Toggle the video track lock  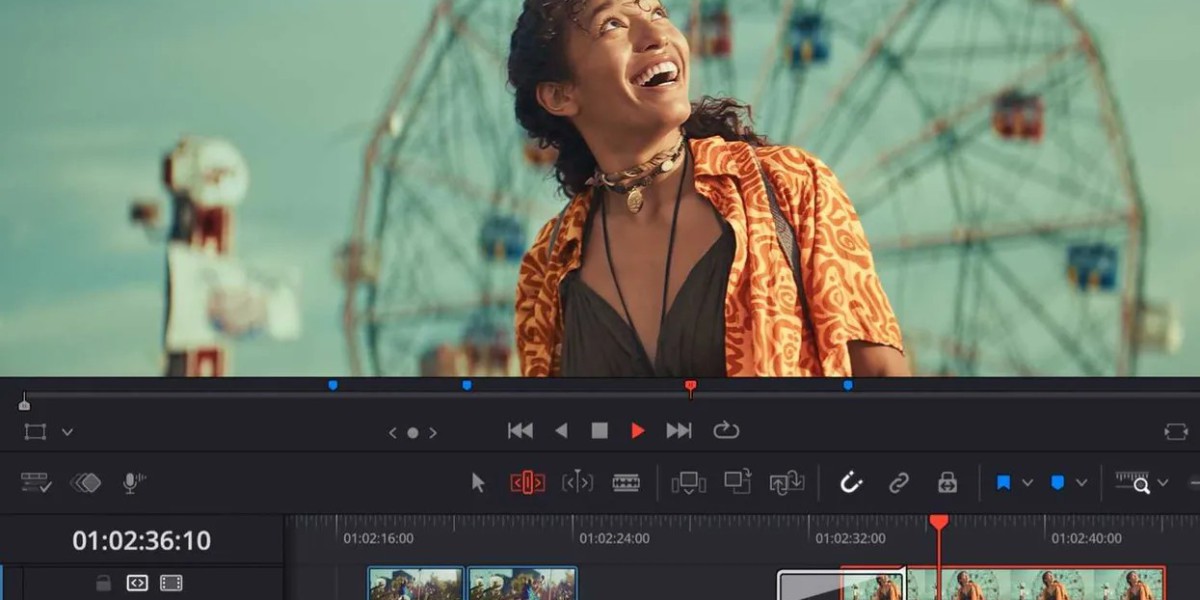coord(103,583)
